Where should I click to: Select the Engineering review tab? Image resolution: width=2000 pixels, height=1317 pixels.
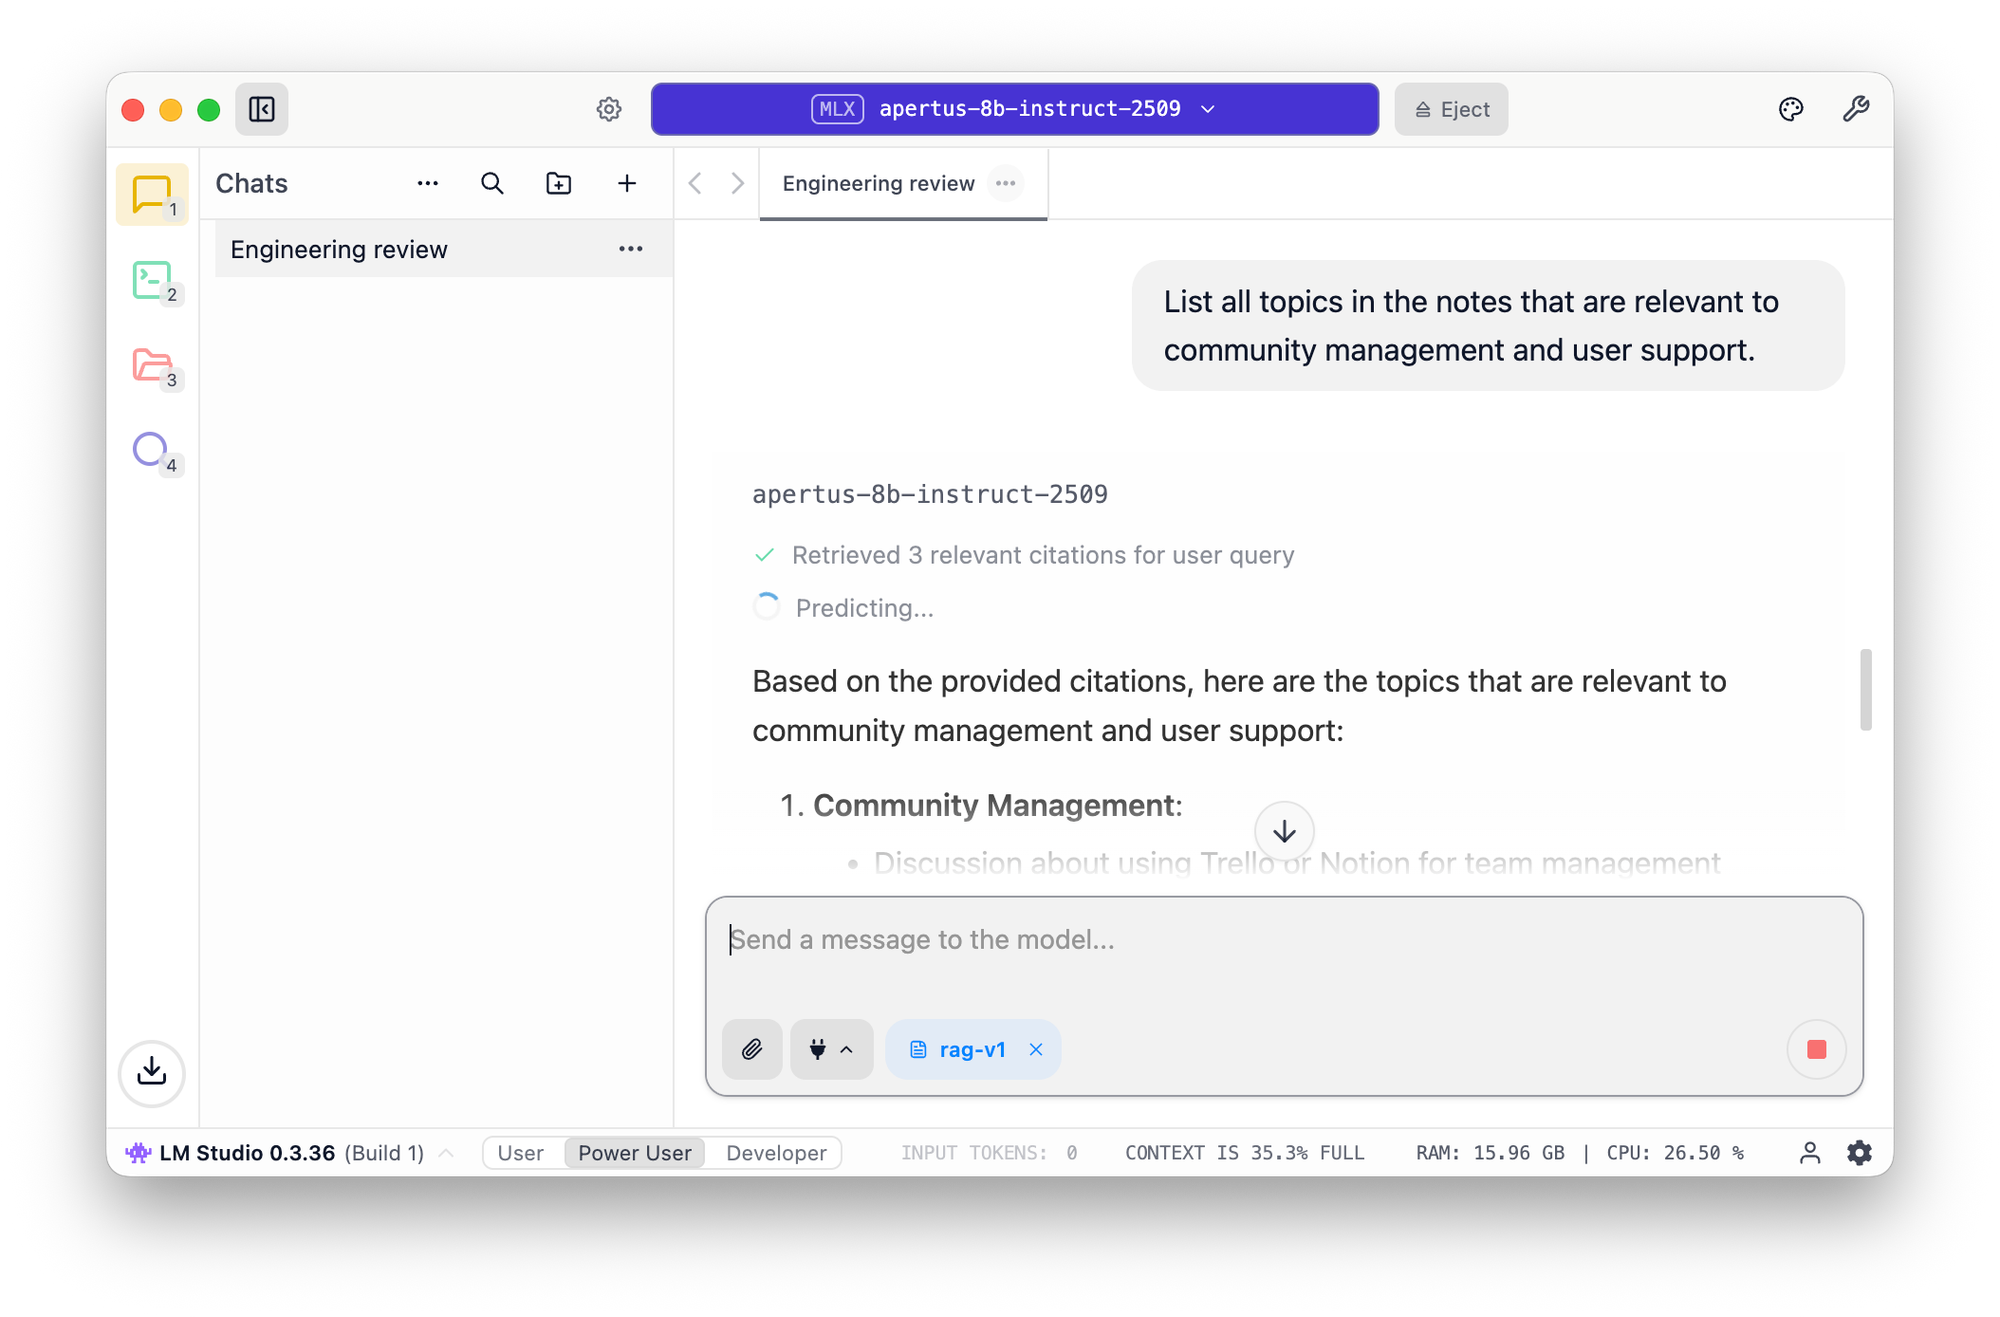pyautogui.click(x=878, y=183)
